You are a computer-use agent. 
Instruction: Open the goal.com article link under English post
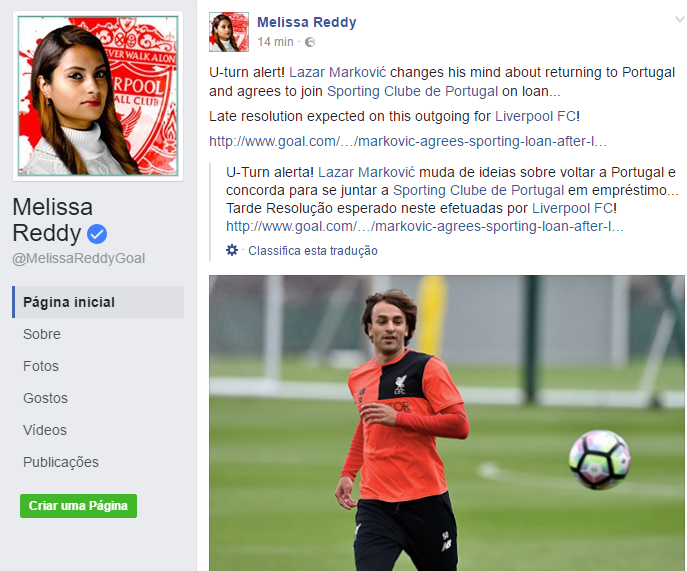(x=407, y=141)
